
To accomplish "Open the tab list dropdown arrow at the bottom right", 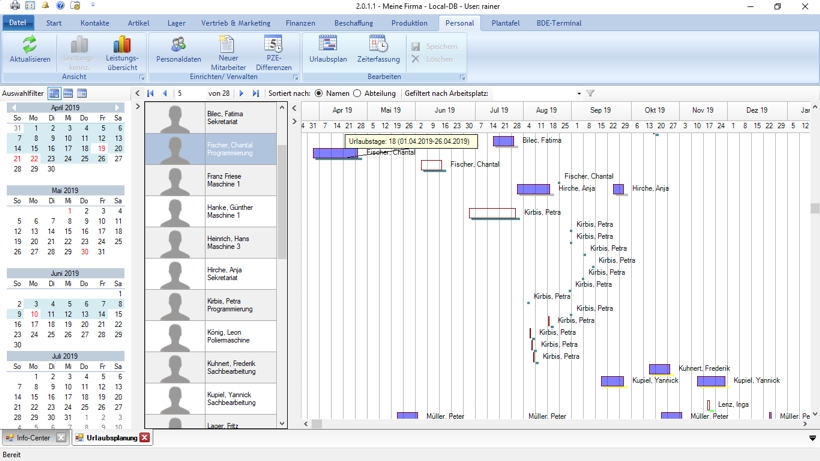I will coord(812,438).
